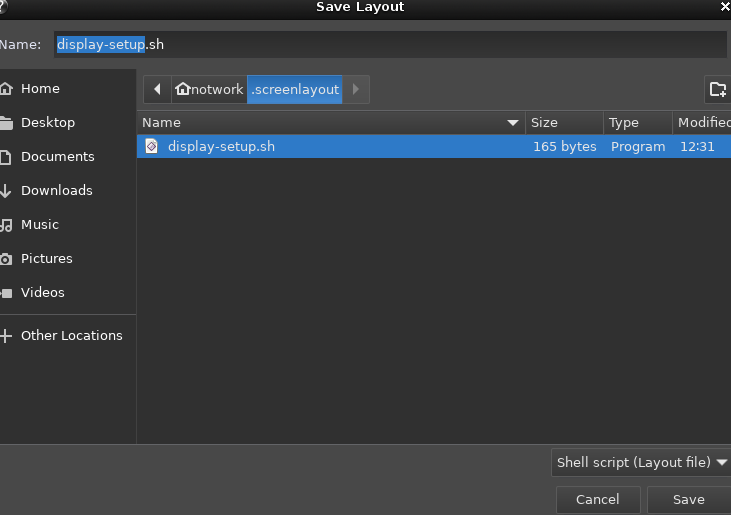Screen dimensions: 731x515
Task: Click the Downloads arrow icon in sidebar
Action: 6,191
